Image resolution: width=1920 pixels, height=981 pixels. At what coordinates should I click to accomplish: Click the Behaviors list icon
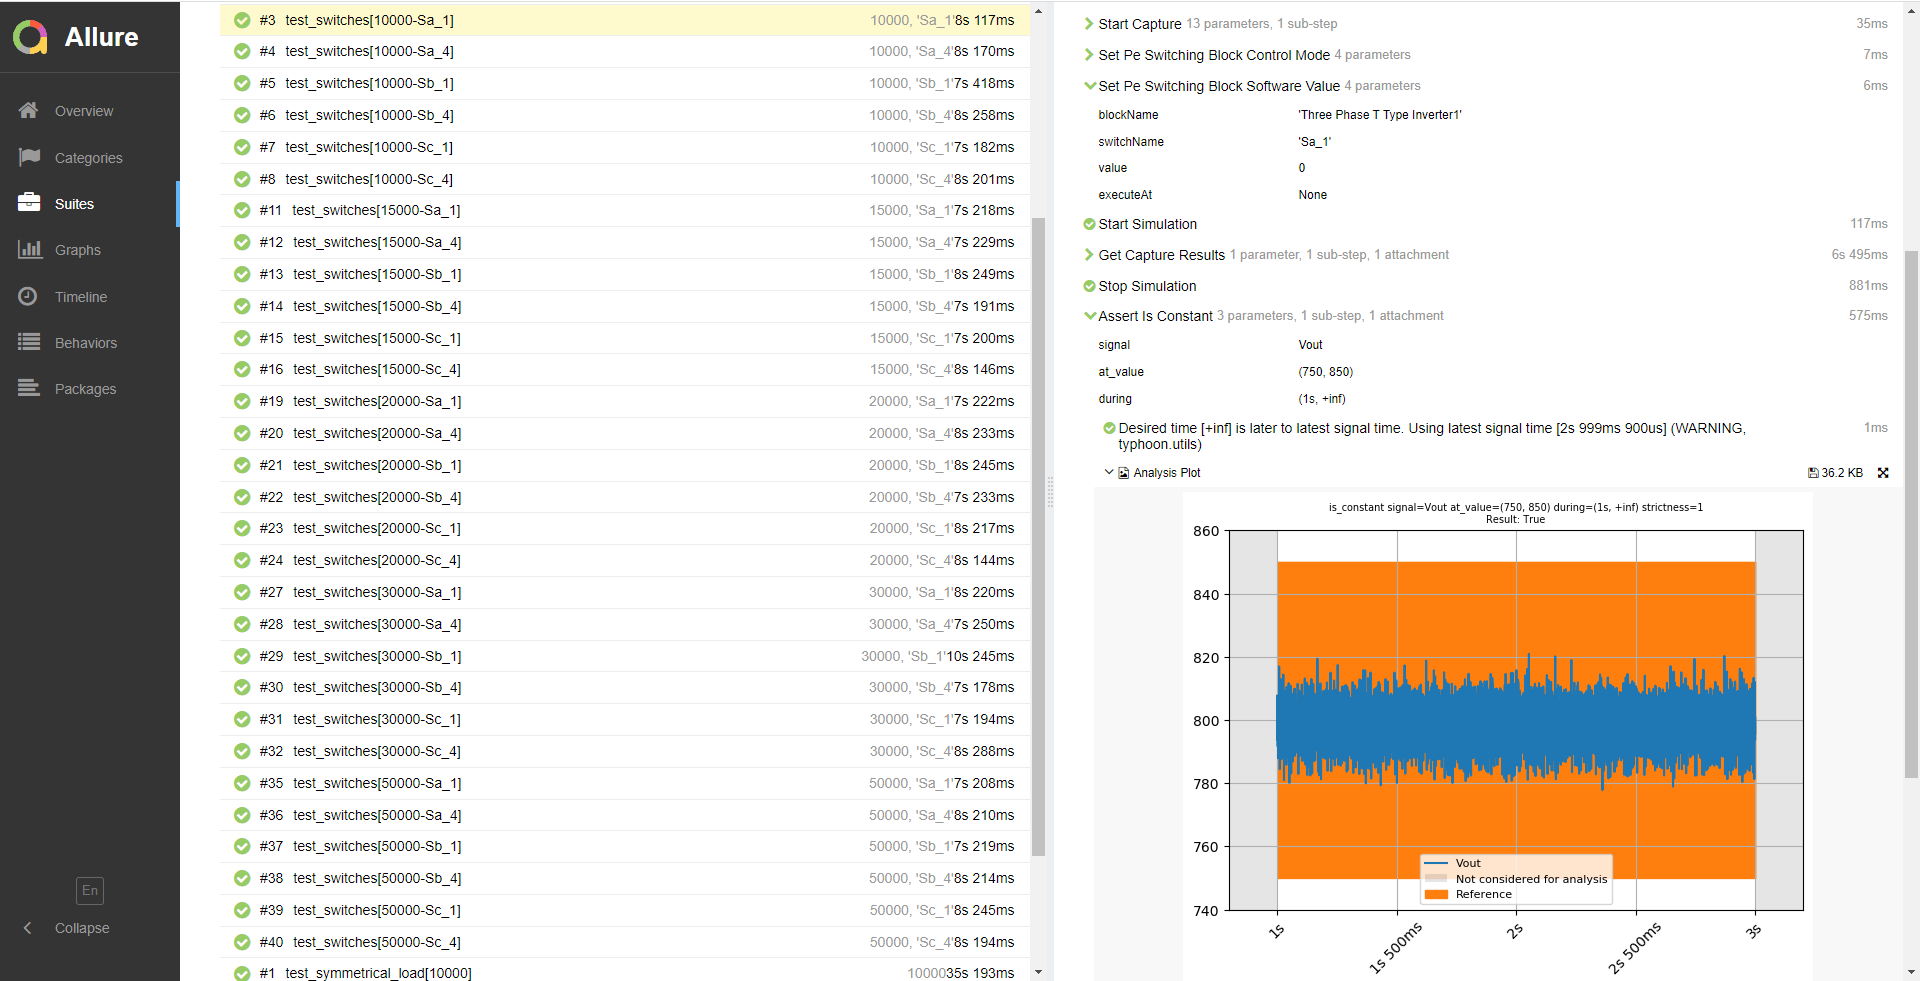29,342
